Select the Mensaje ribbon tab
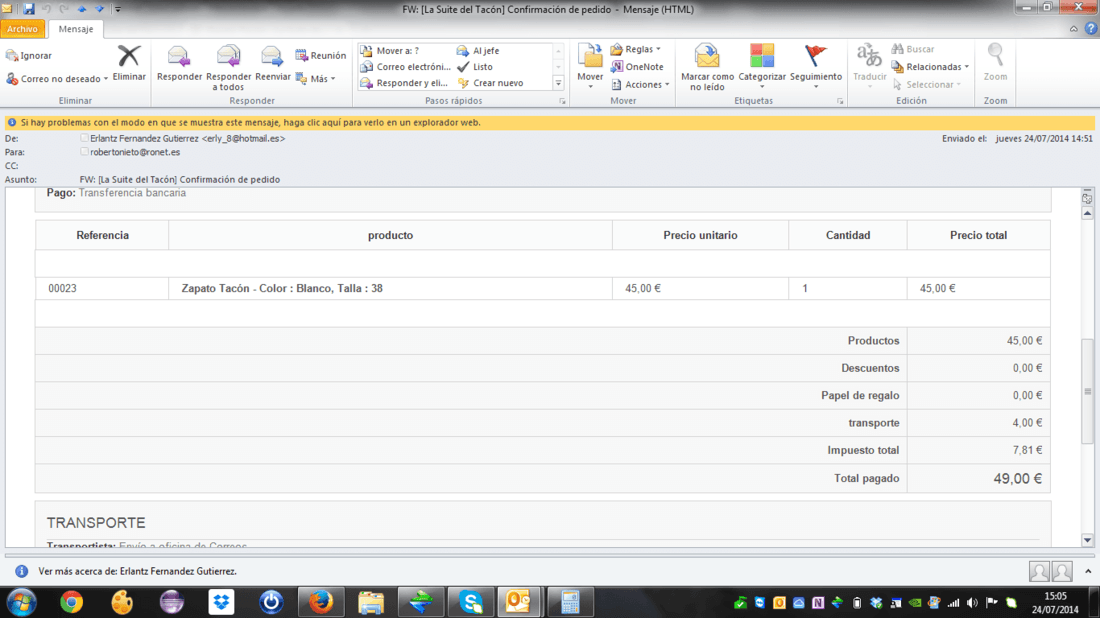 76,29
